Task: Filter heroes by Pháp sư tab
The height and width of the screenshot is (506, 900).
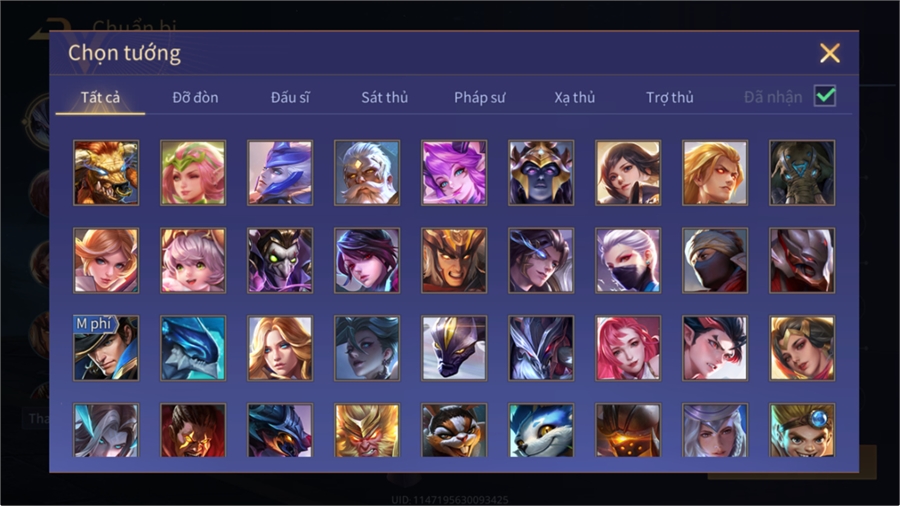Action: [x=480, y=98]
